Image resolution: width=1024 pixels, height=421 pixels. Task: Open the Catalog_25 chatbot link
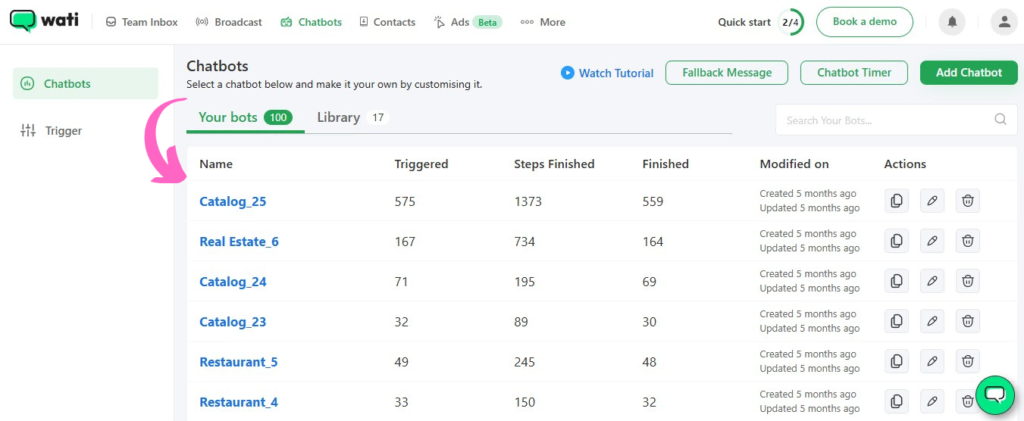pos(233,201)
